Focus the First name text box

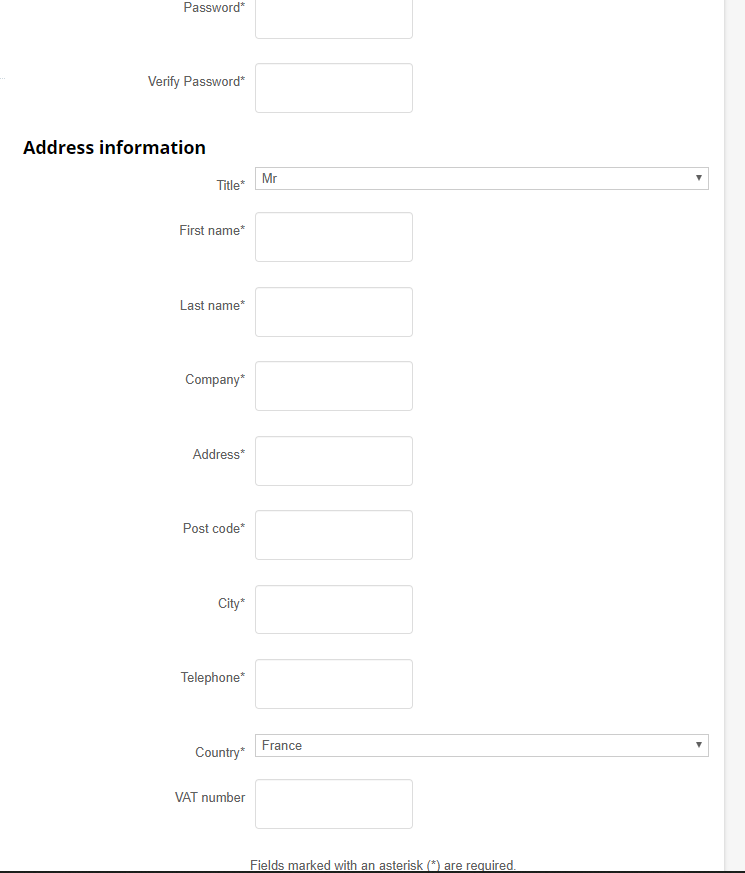click(x=333, y=237)
